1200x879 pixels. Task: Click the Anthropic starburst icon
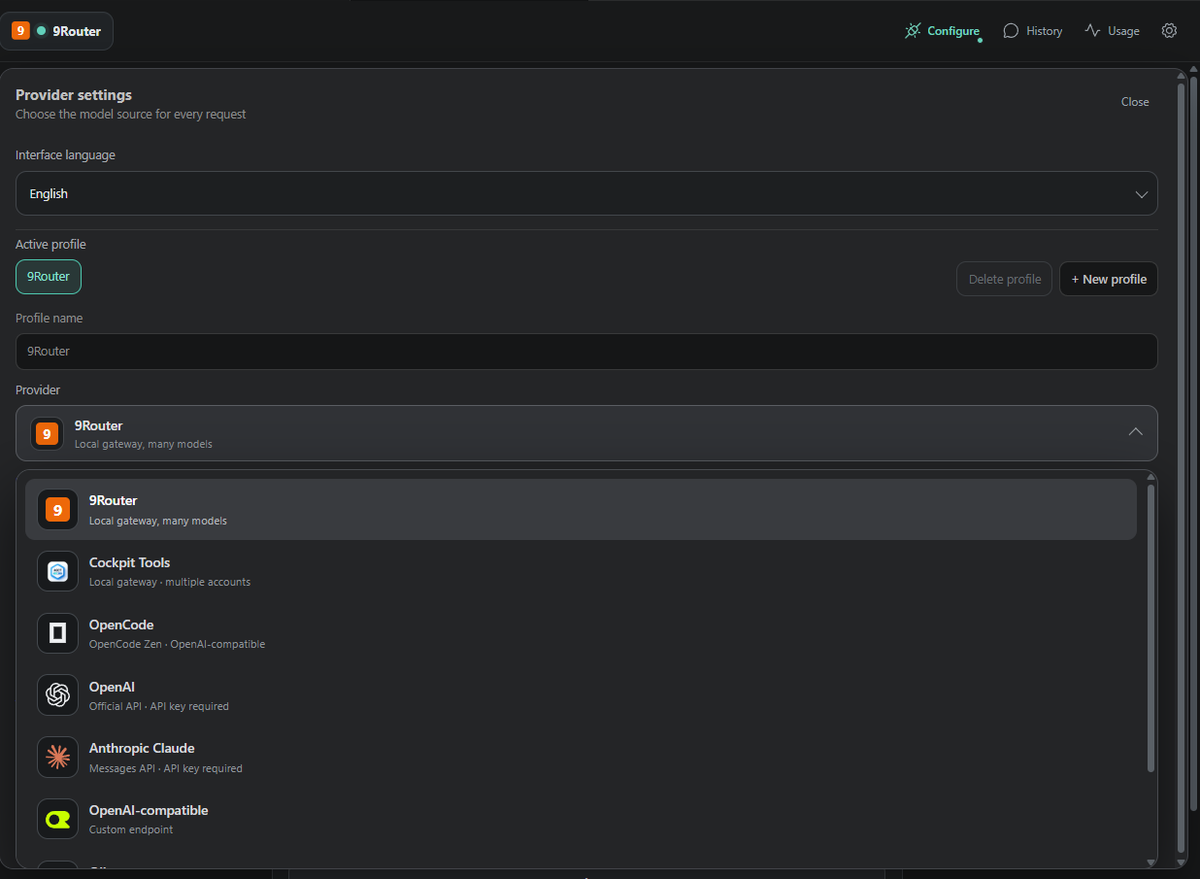pos(57,757)
